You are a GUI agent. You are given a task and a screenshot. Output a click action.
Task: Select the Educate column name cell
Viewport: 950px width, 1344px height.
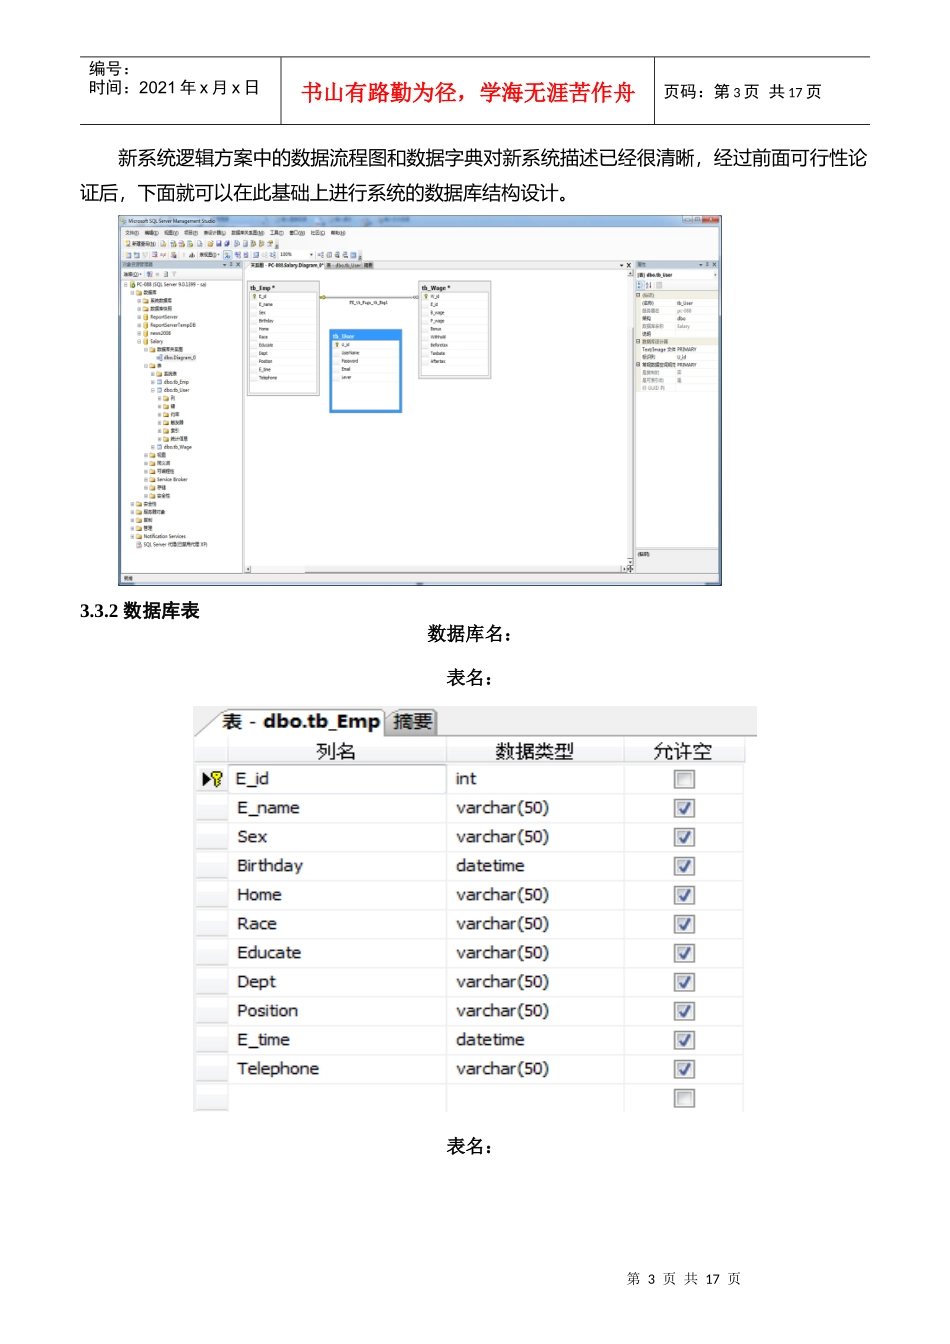[x=337, y=953]
